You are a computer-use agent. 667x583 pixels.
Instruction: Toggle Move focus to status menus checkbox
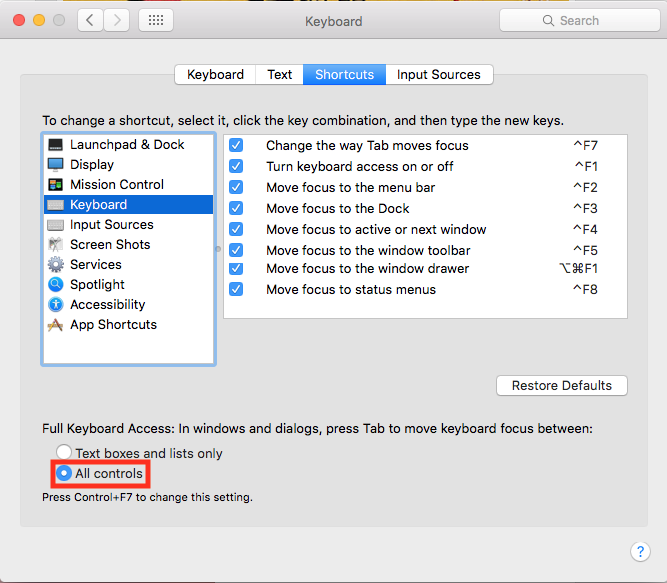pyautogui.click(x=236, y=290)
